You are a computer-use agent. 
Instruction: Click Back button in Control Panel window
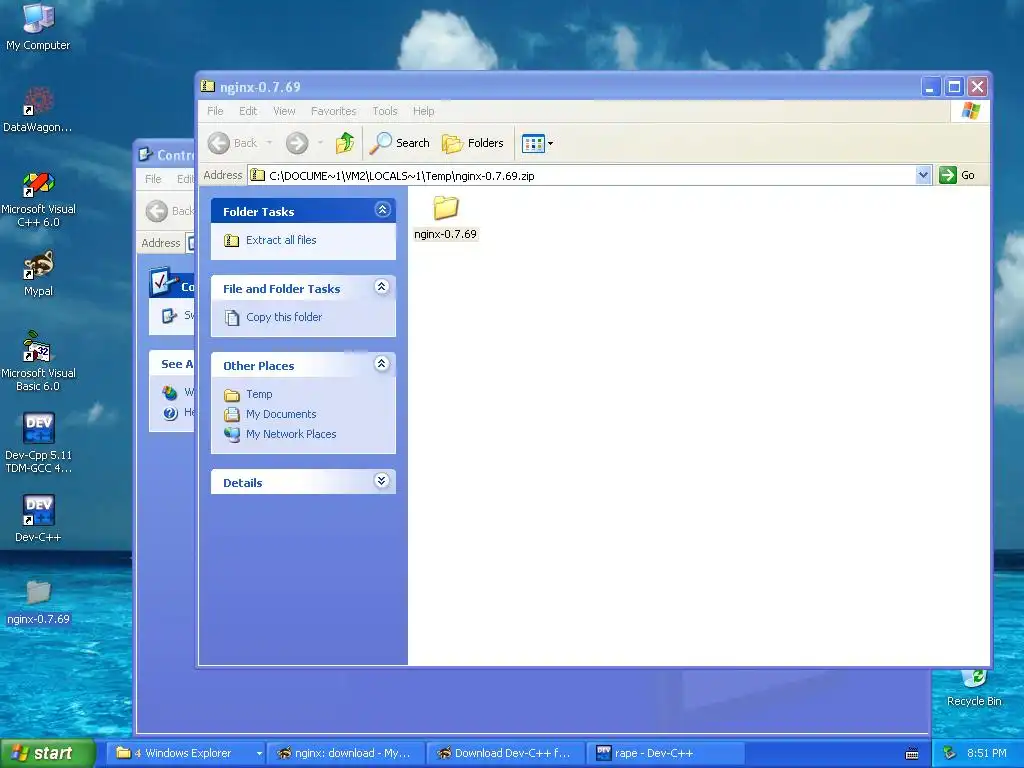coord(170,211)
